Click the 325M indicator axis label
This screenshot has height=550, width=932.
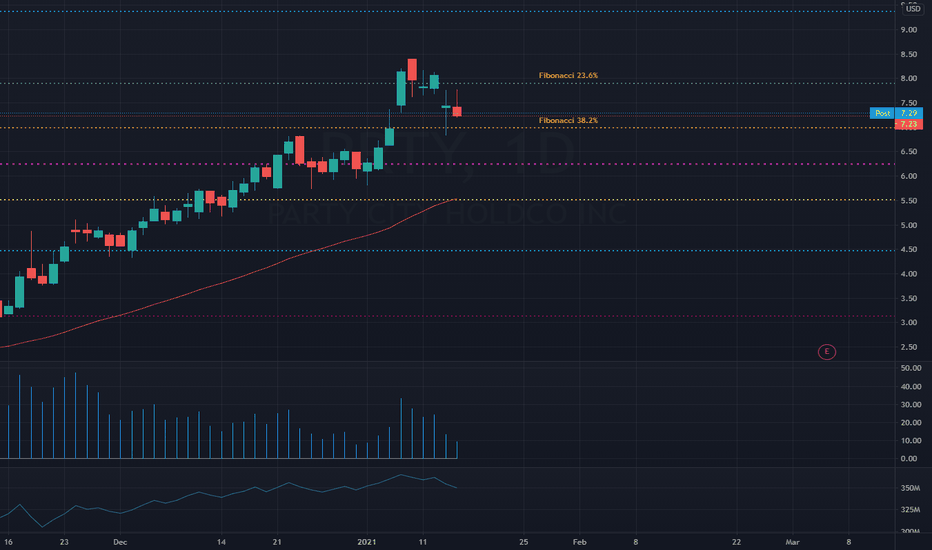click(910, 510)
